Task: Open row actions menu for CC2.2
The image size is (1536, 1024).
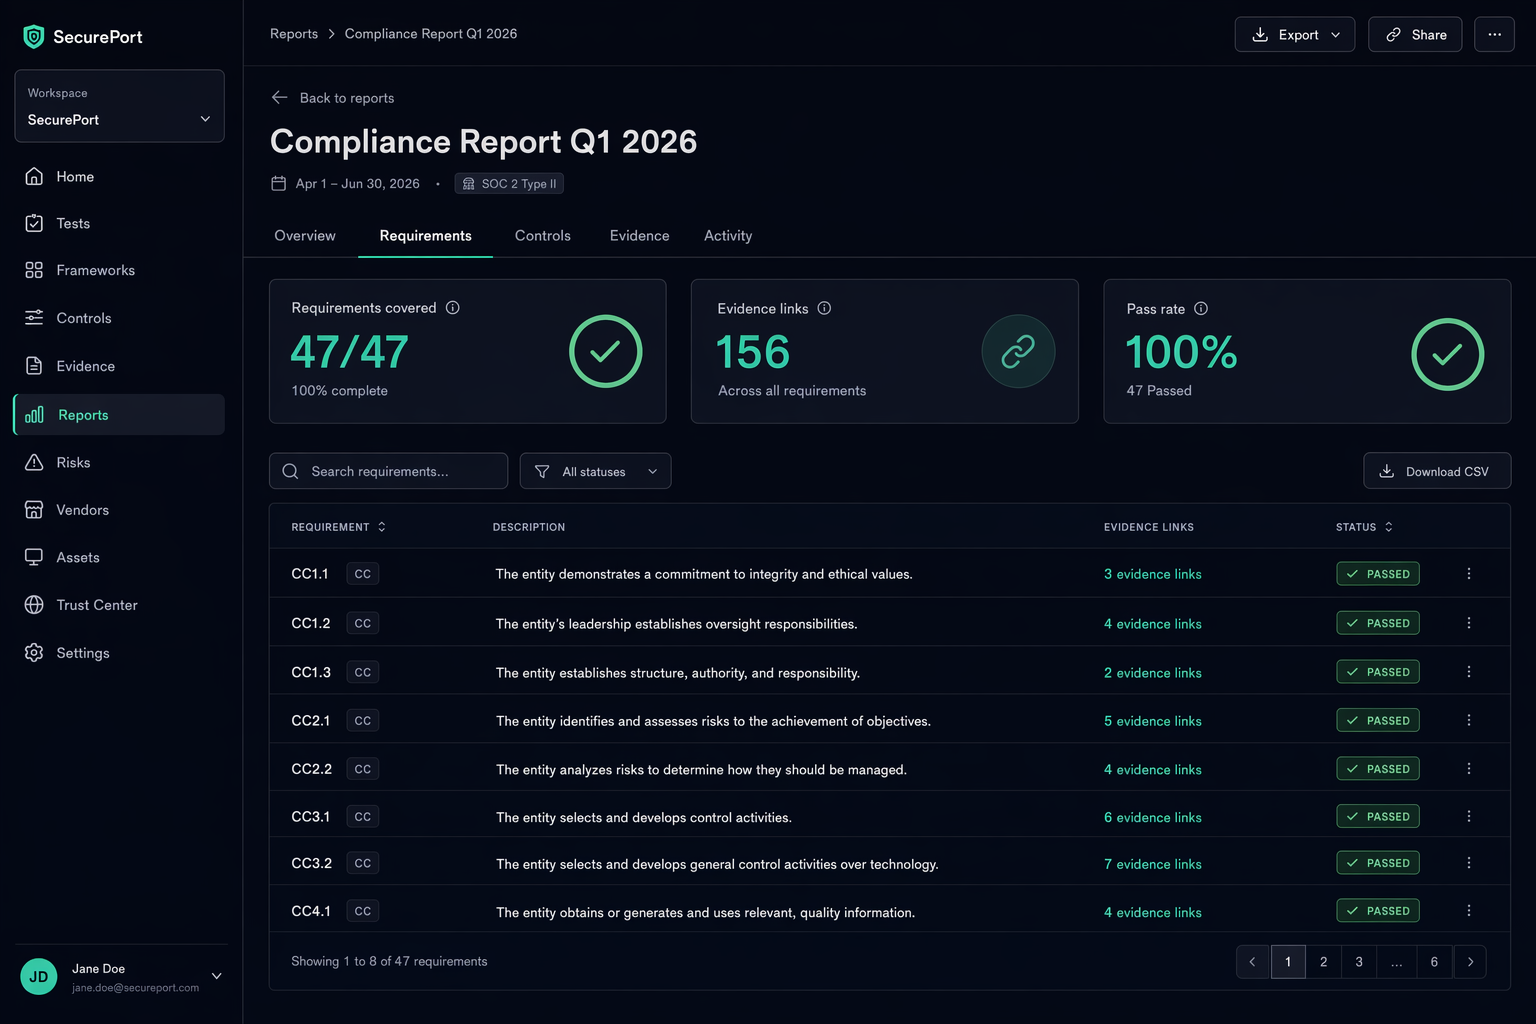Action: pos(1469,769)
